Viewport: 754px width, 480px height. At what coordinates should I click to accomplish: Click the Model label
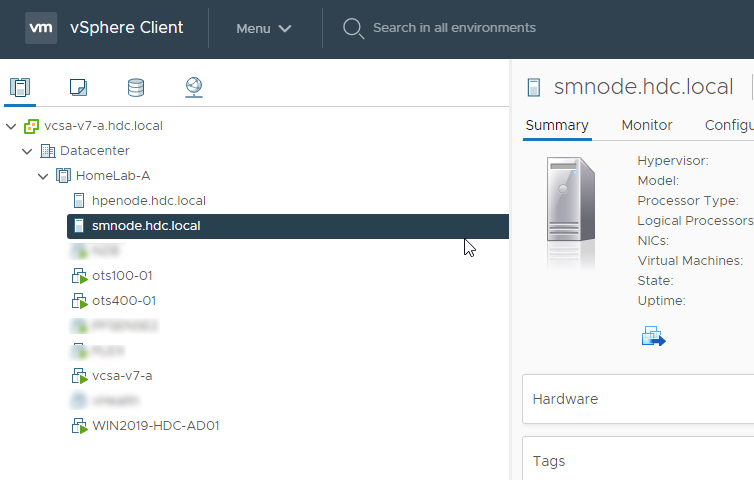point(658,181)
